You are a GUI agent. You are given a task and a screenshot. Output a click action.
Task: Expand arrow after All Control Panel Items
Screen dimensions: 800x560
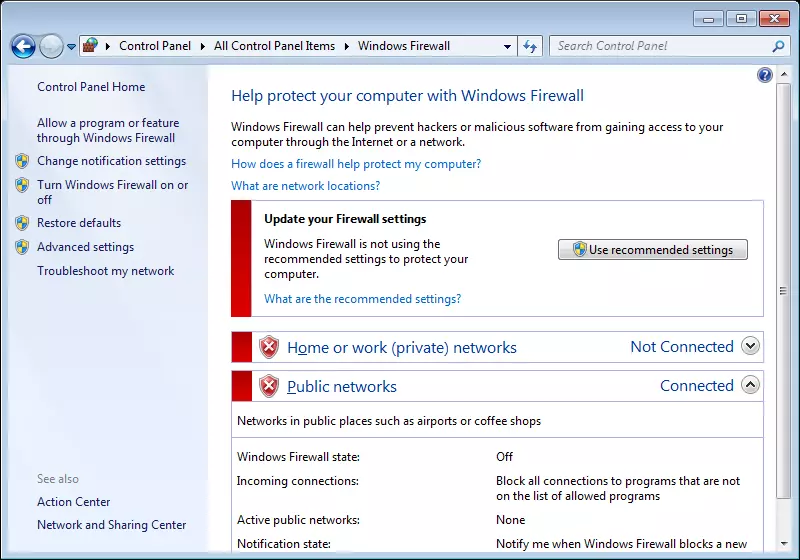347,46
